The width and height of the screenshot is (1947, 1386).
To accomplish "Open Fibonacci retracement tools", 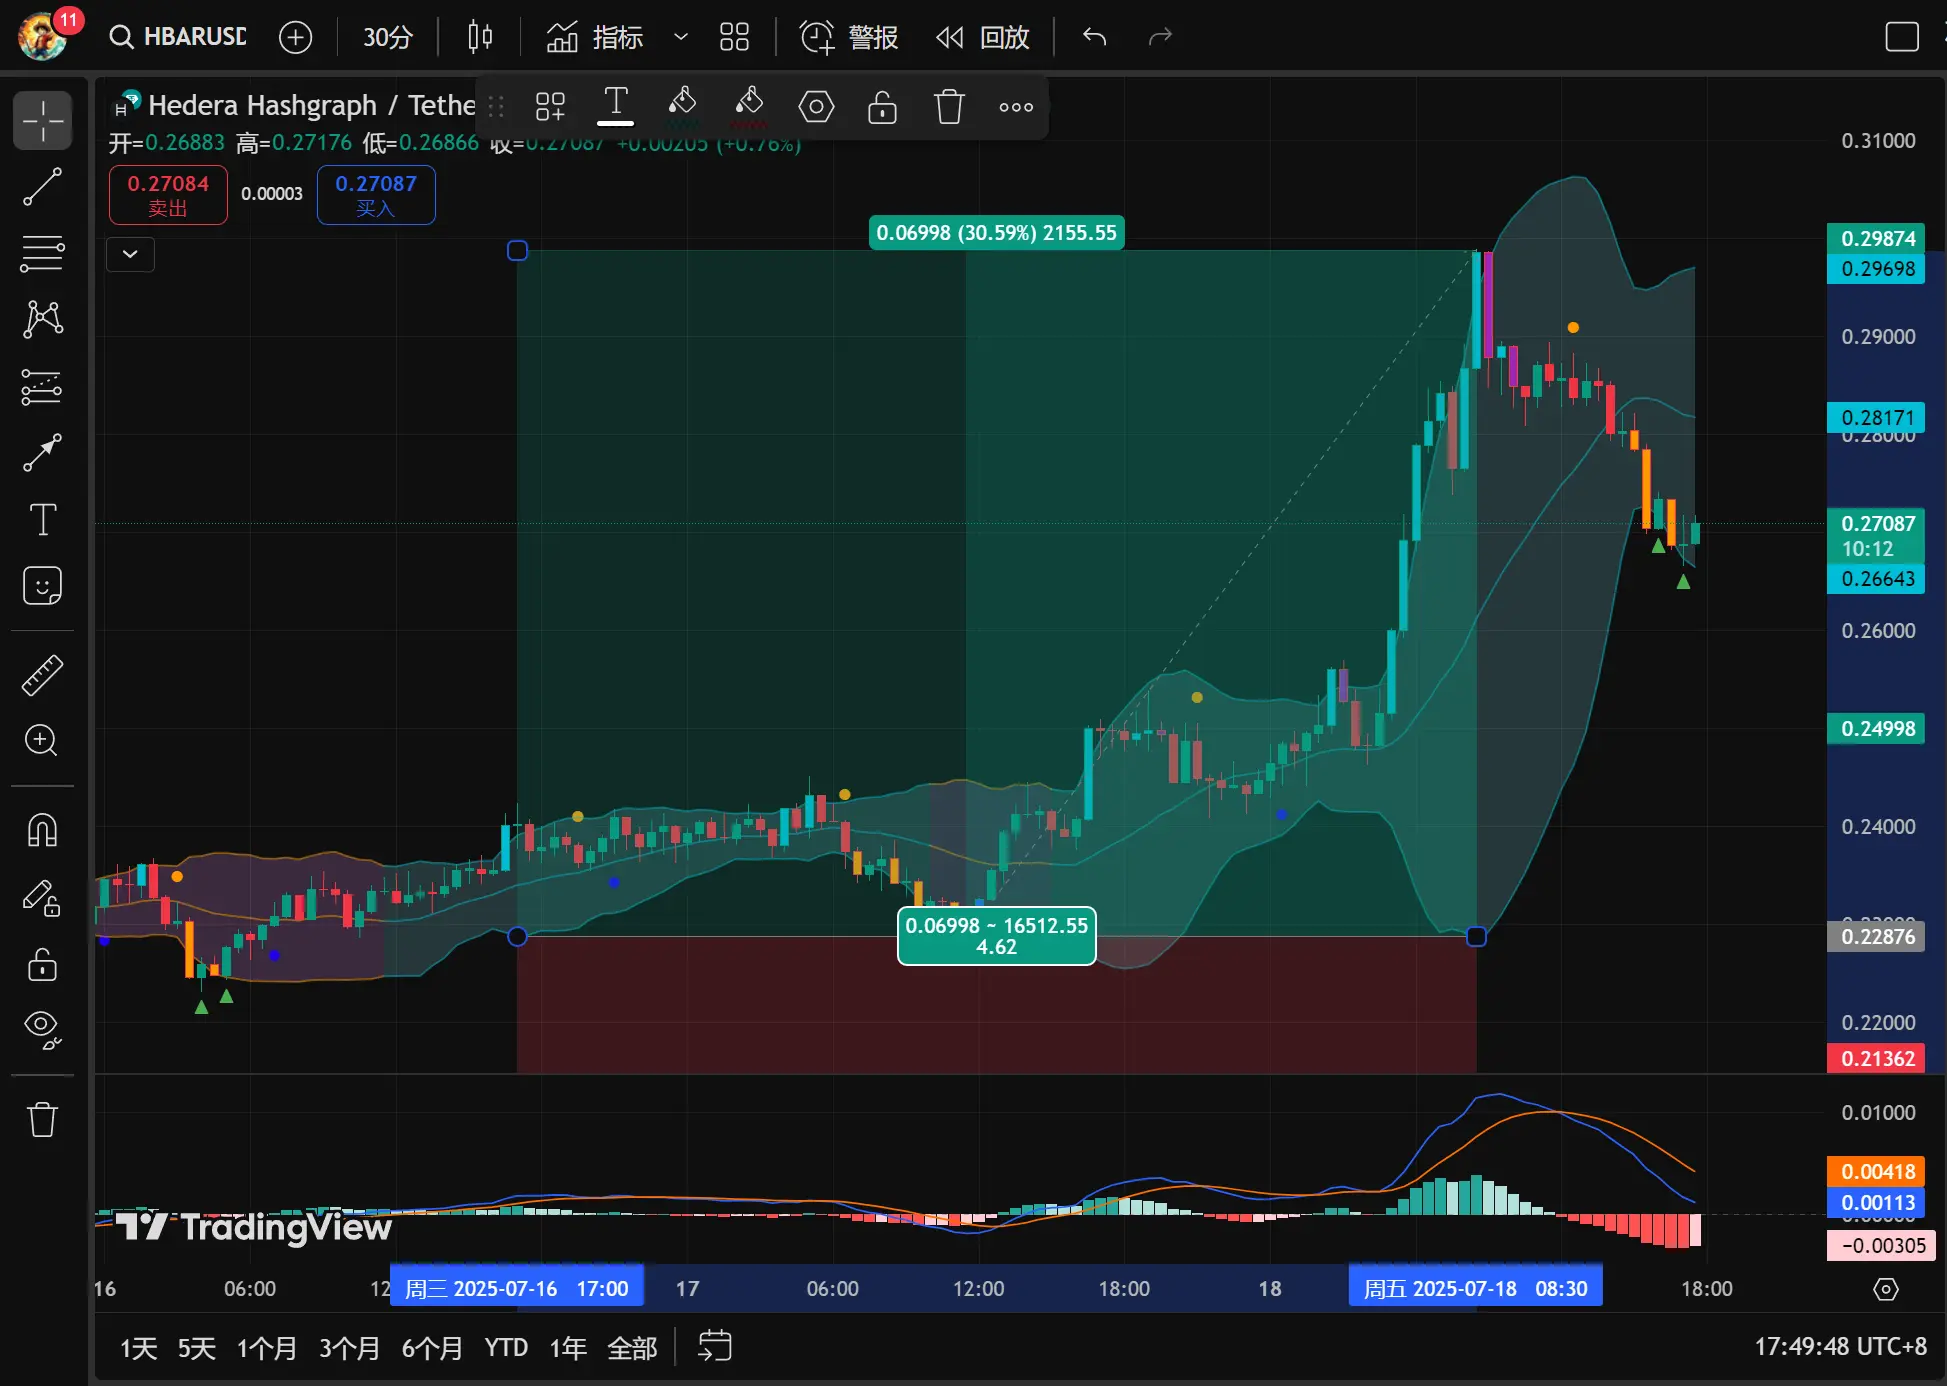I will click(42, 254).
